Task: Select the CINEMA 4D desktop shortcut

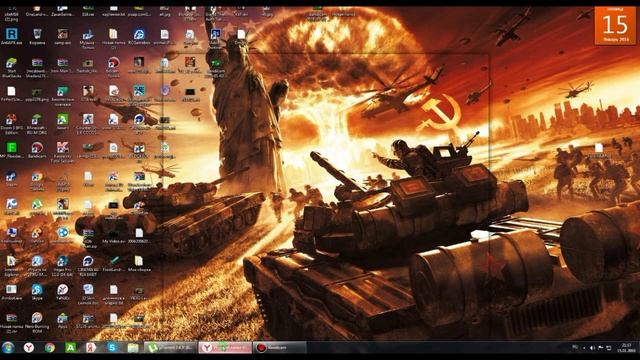Action: click(x=88, y=266)
